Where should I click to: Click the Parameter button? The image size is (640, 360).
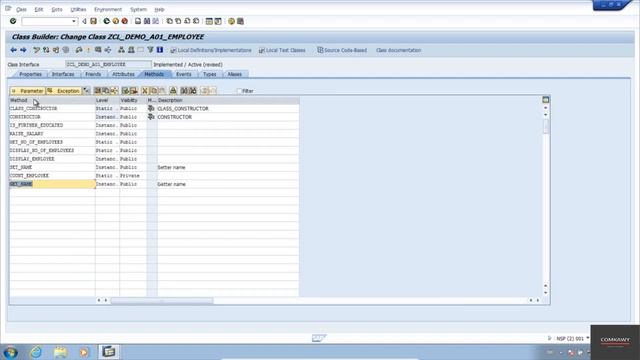click(x=28, y=91)
